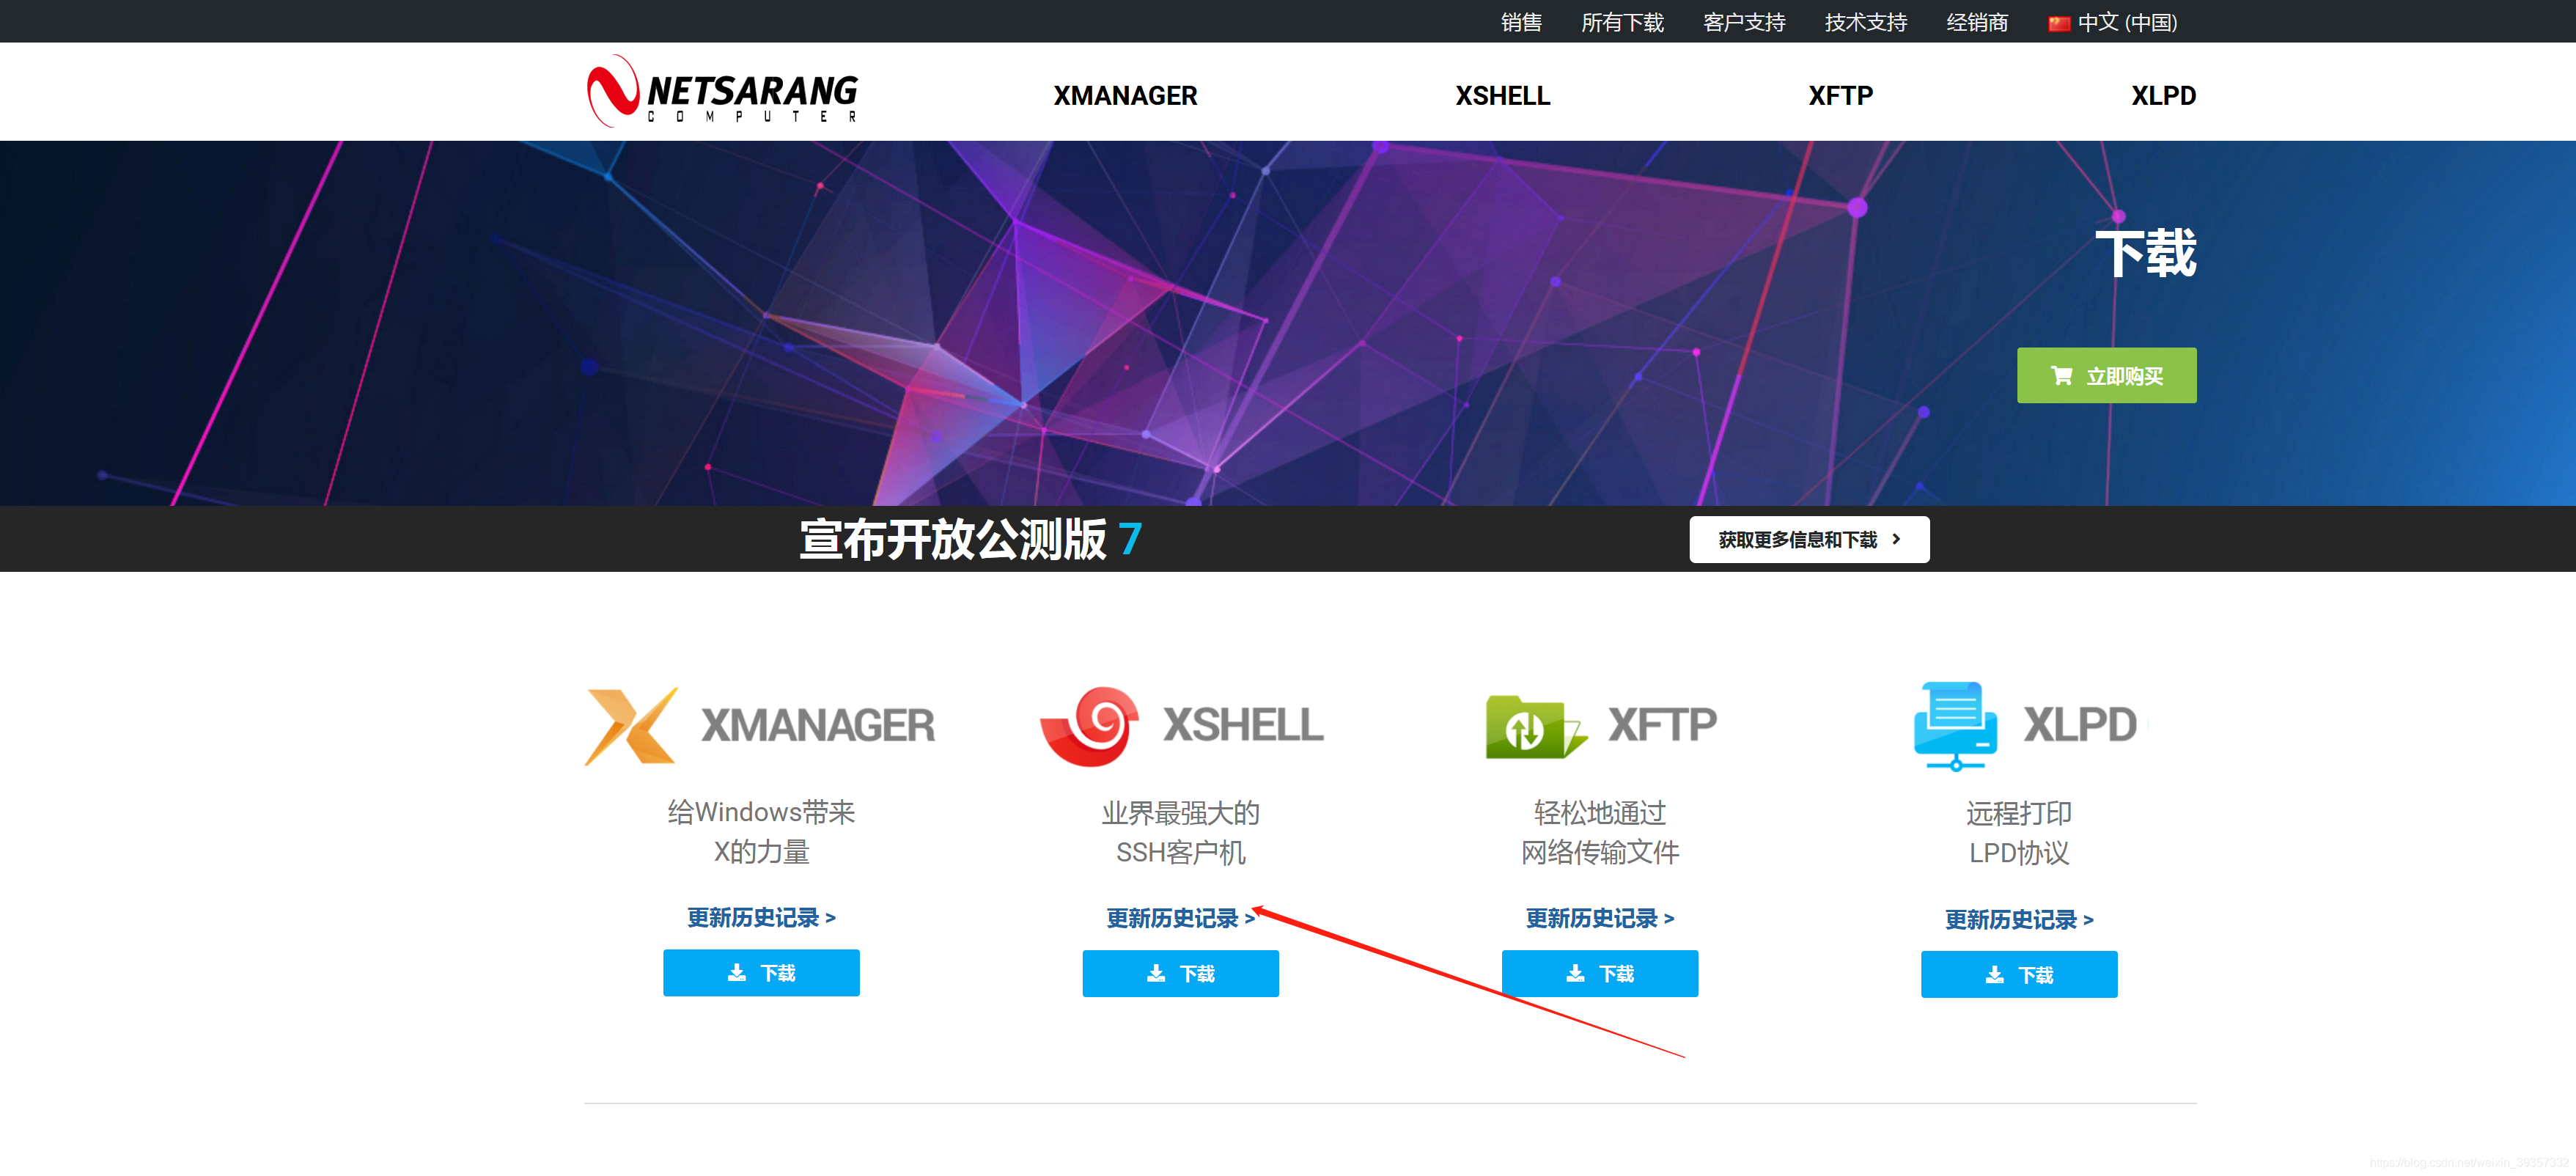This screenshot has width=2576, height=1176.
Task: Click the green 立即购买 button
Action: (x=2106, y=375)
